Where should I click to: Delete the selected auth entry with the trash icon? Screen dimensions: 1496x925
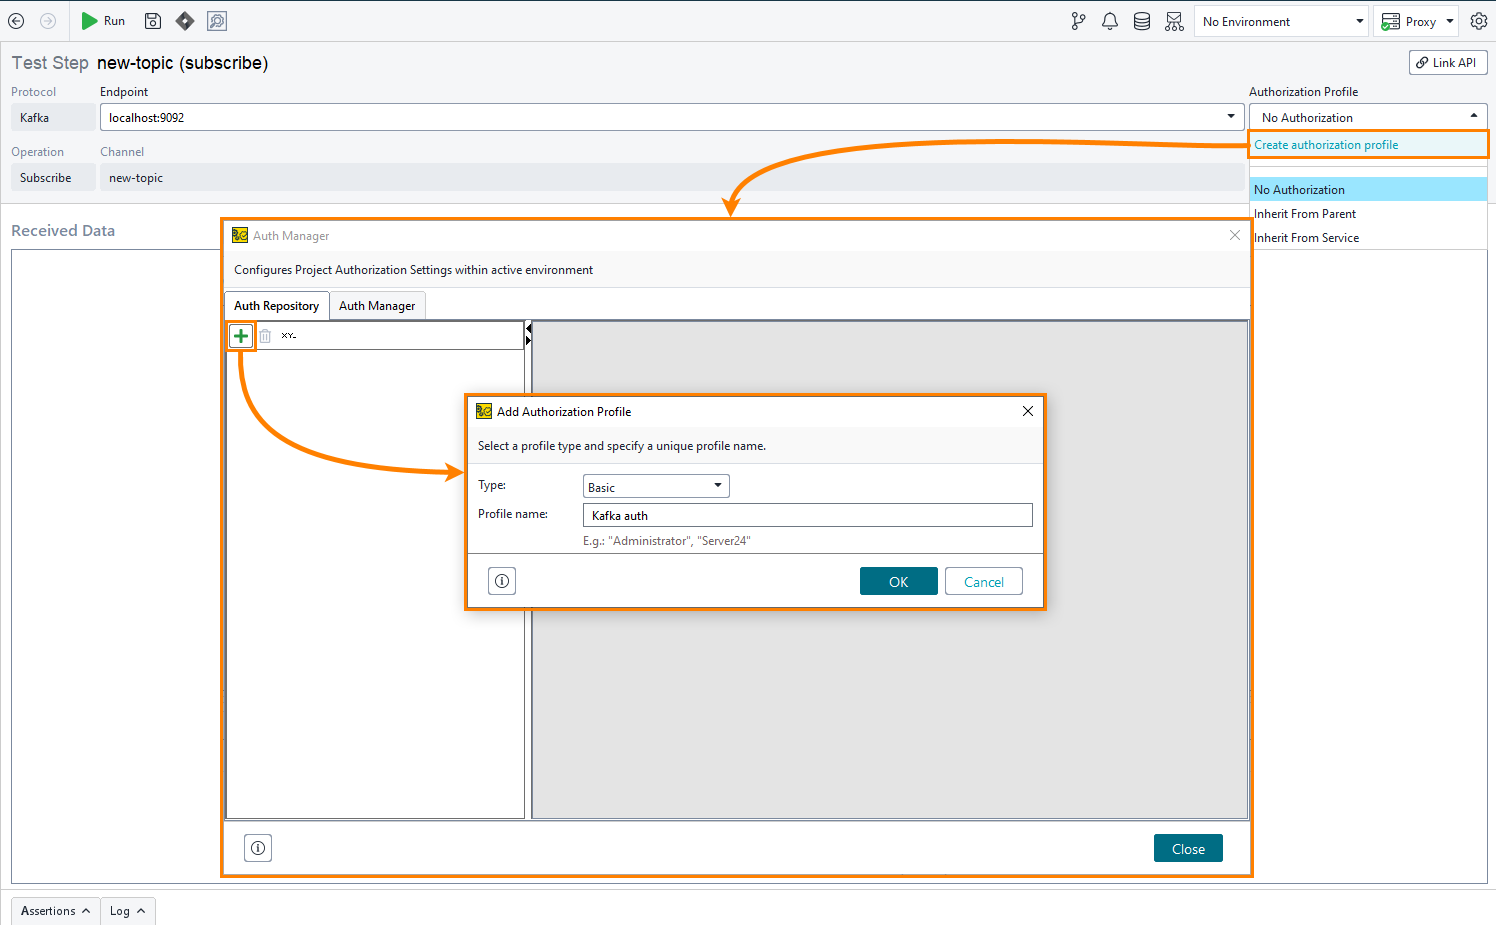coord(265,335)
